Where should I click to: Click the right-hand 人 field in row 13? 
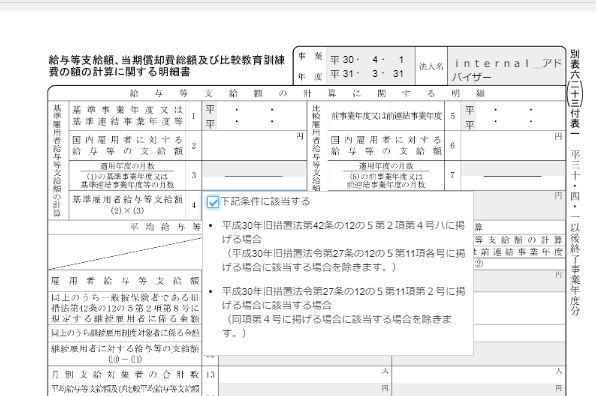479,375
